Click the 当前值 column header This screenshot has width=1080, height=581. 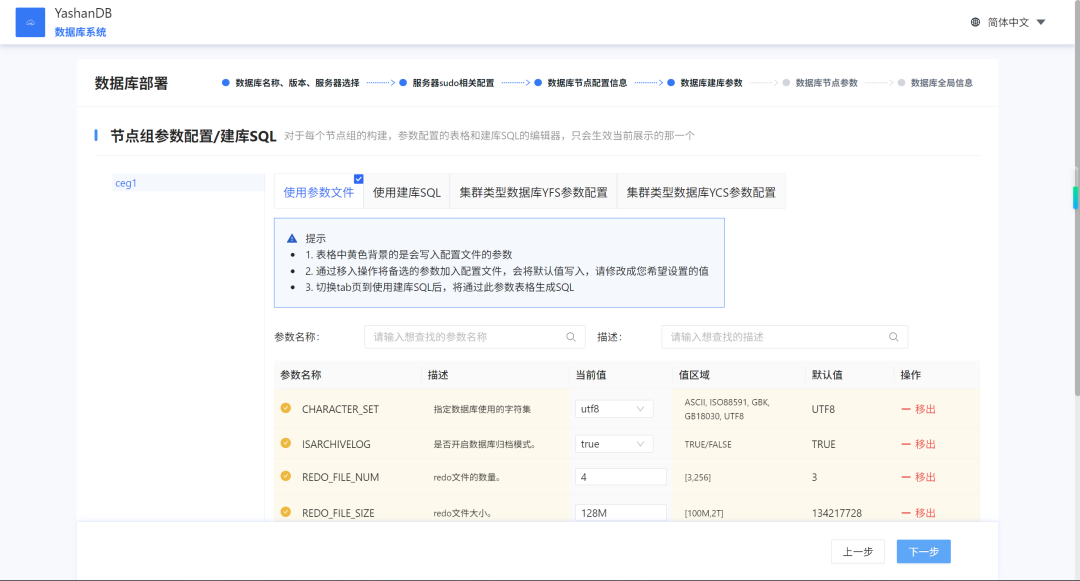(x=591, y=374)
